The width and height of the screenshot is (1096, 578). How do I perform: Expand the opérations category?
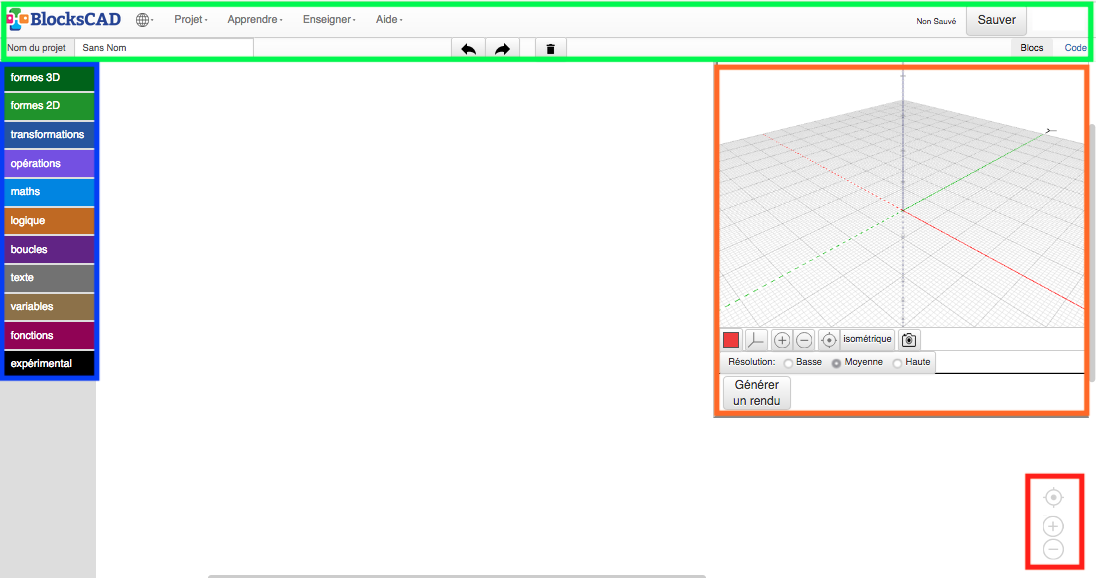[x=49, y=163]
